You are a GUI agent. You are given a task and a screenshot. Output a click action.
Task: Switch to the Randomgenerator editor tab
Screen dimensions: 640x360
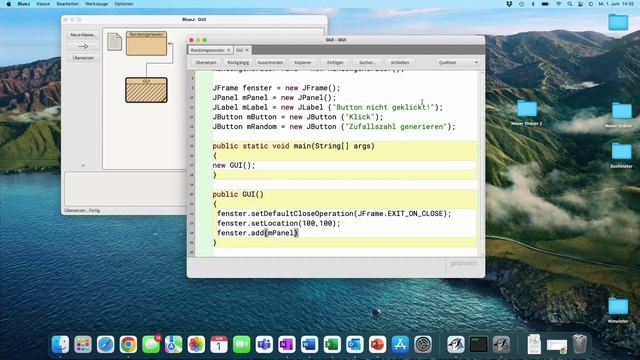tap(207, 50)
